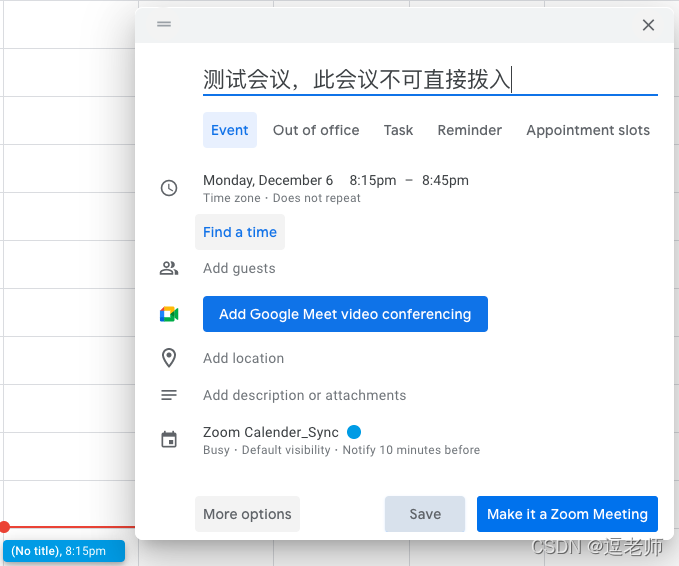The height and width of the screenshot is (566, 679).
Task: Switch to the Reminder tab
Action: click(x=469, y=130)
